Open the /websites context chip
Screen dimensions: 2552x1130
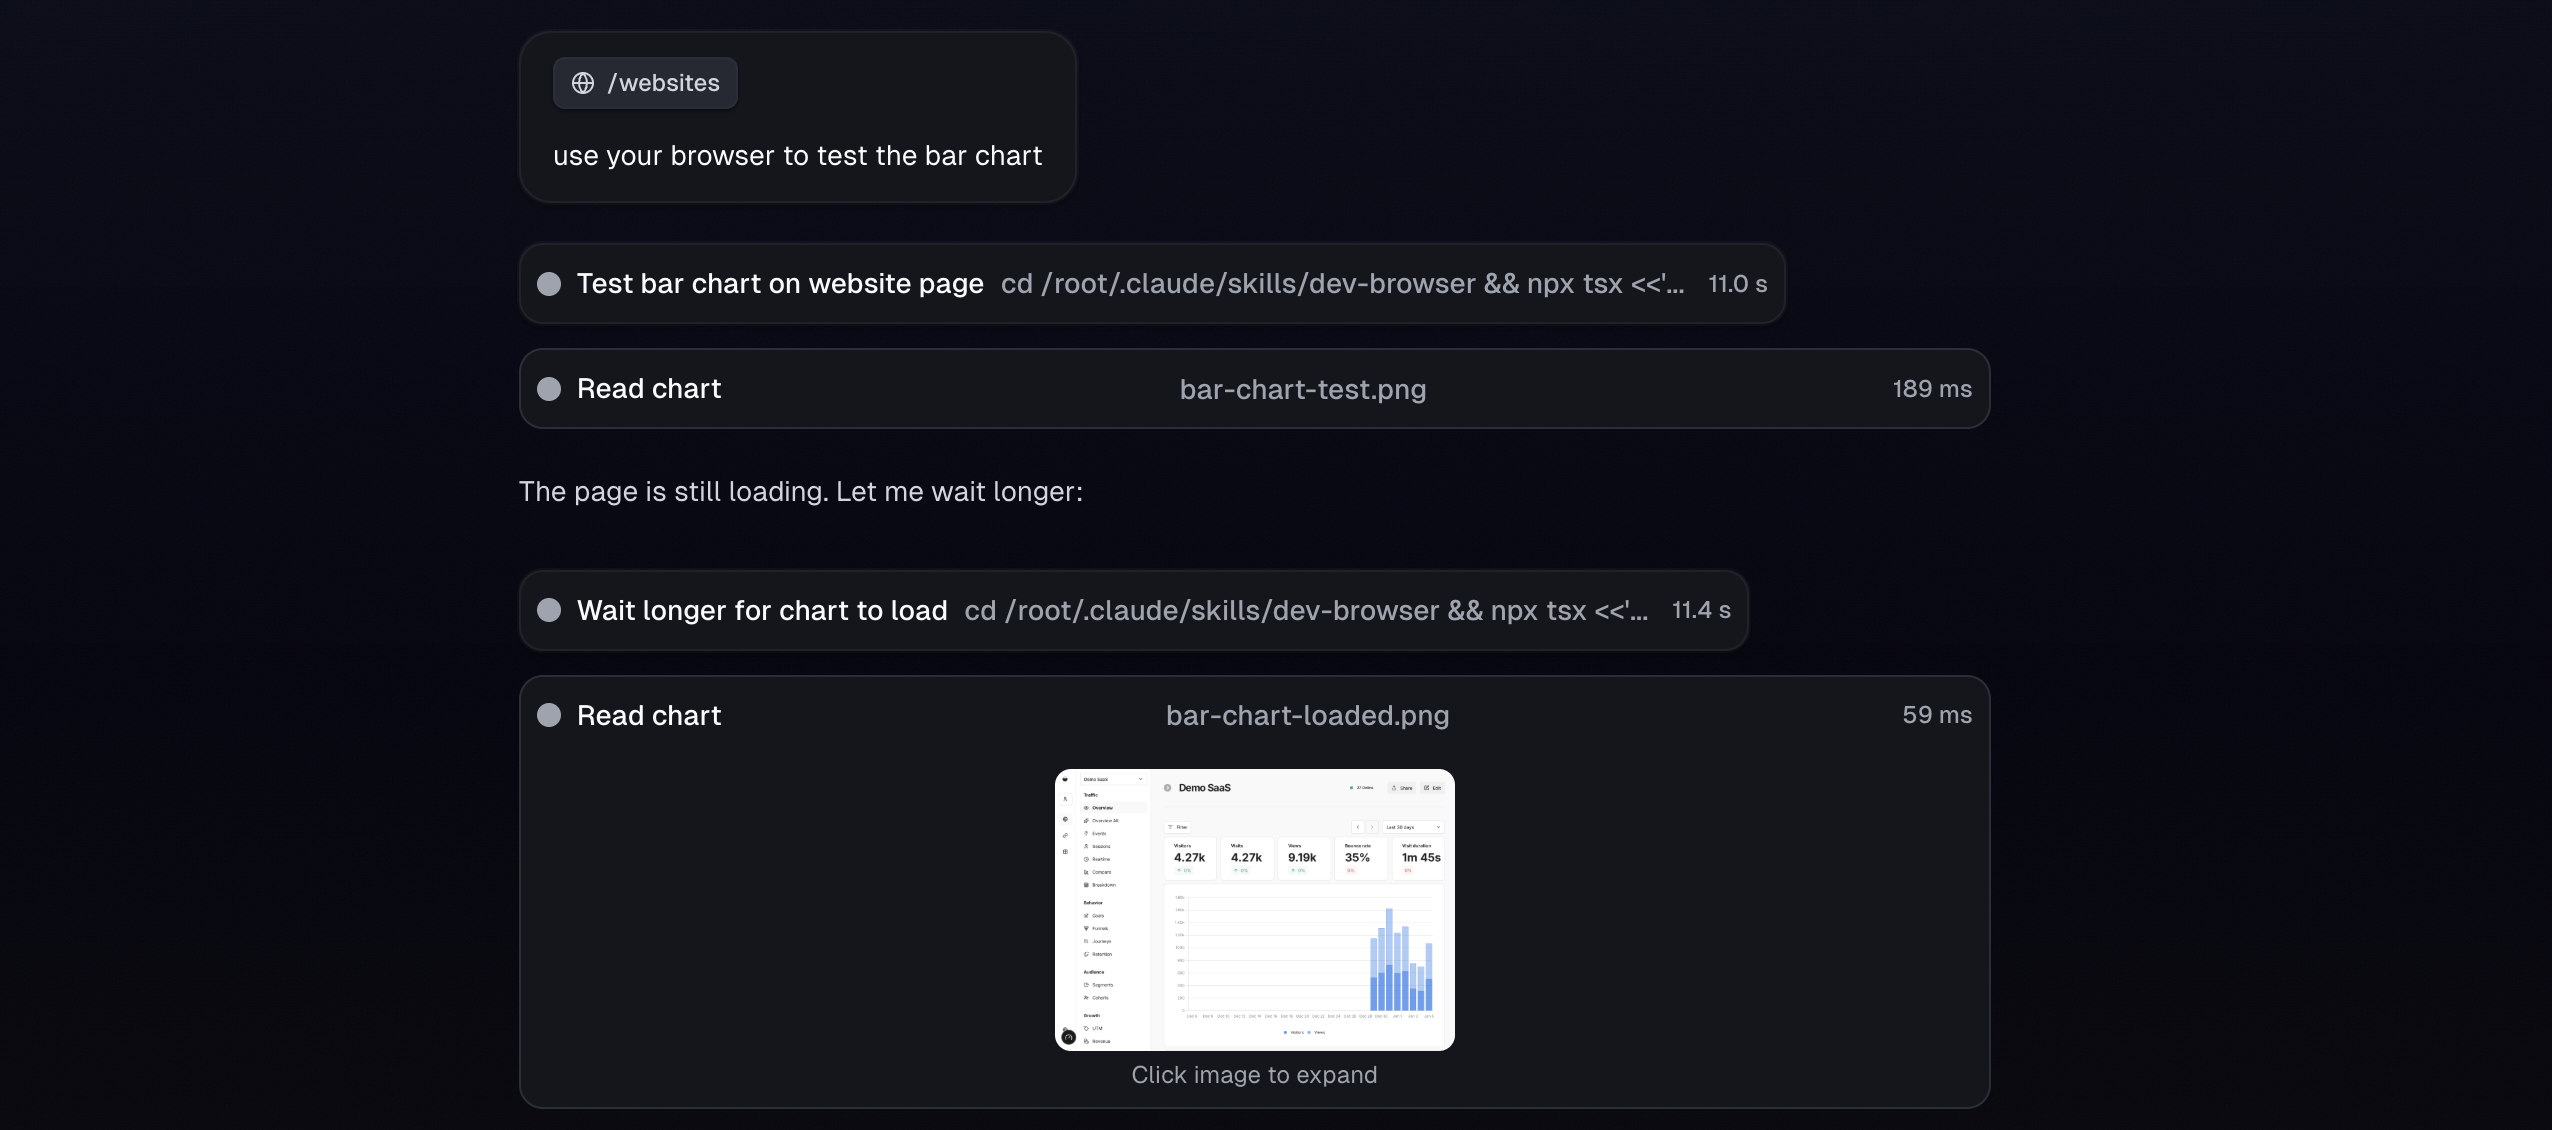[645, 83]
